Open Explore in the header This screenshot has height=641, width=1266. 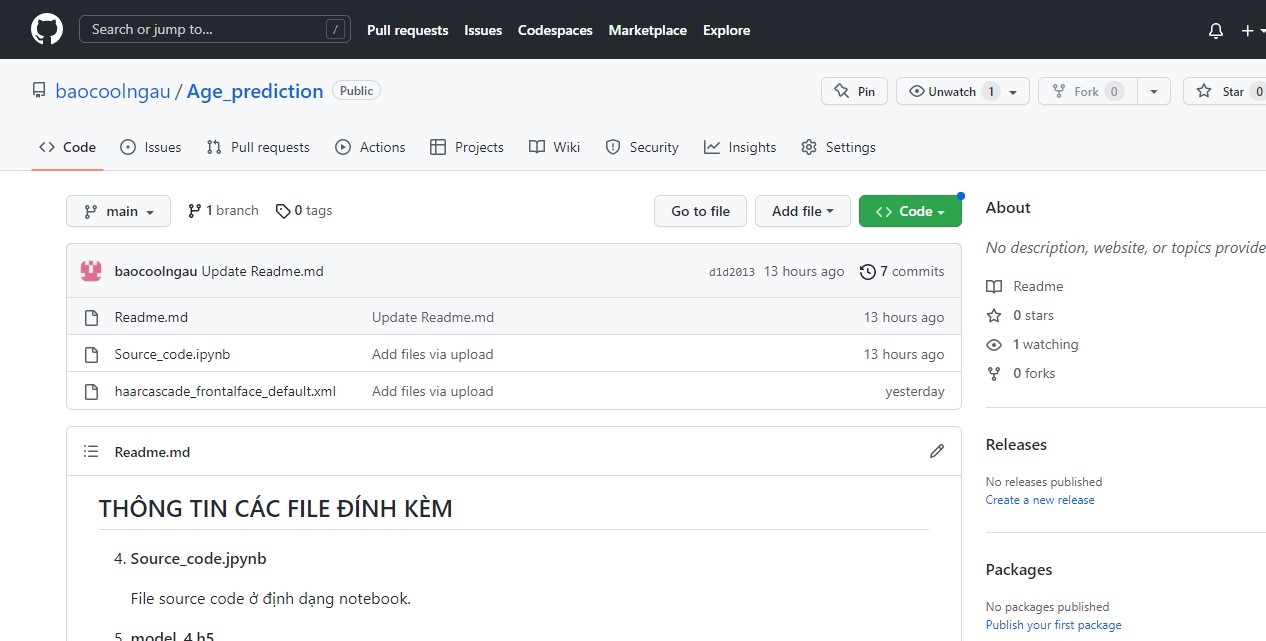pyautogui.click(x=726, y=30)
